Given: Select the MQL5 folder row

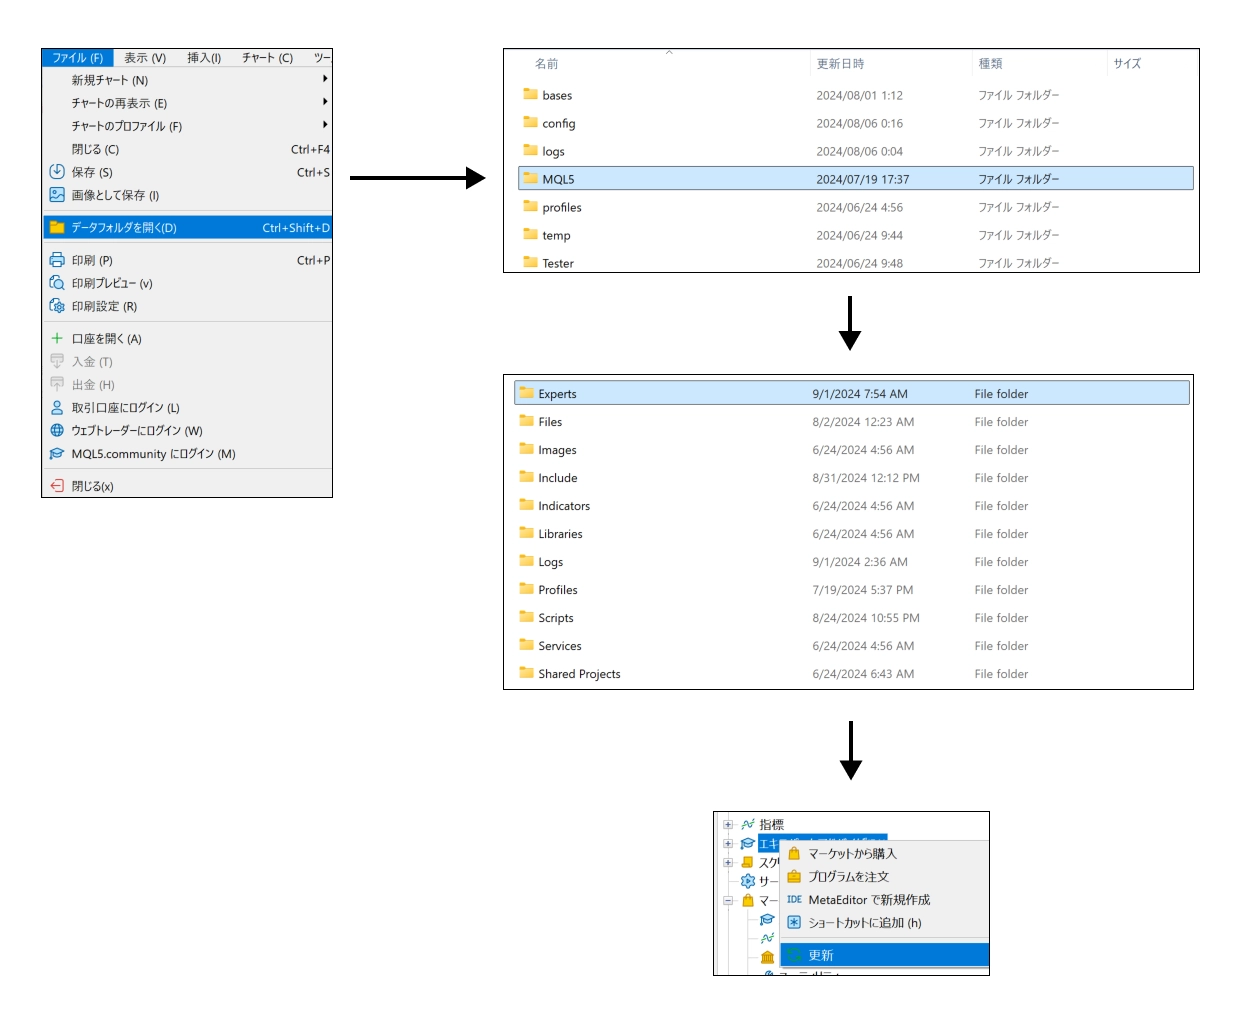Looking at the screenshot, I should tap(856, 179).
